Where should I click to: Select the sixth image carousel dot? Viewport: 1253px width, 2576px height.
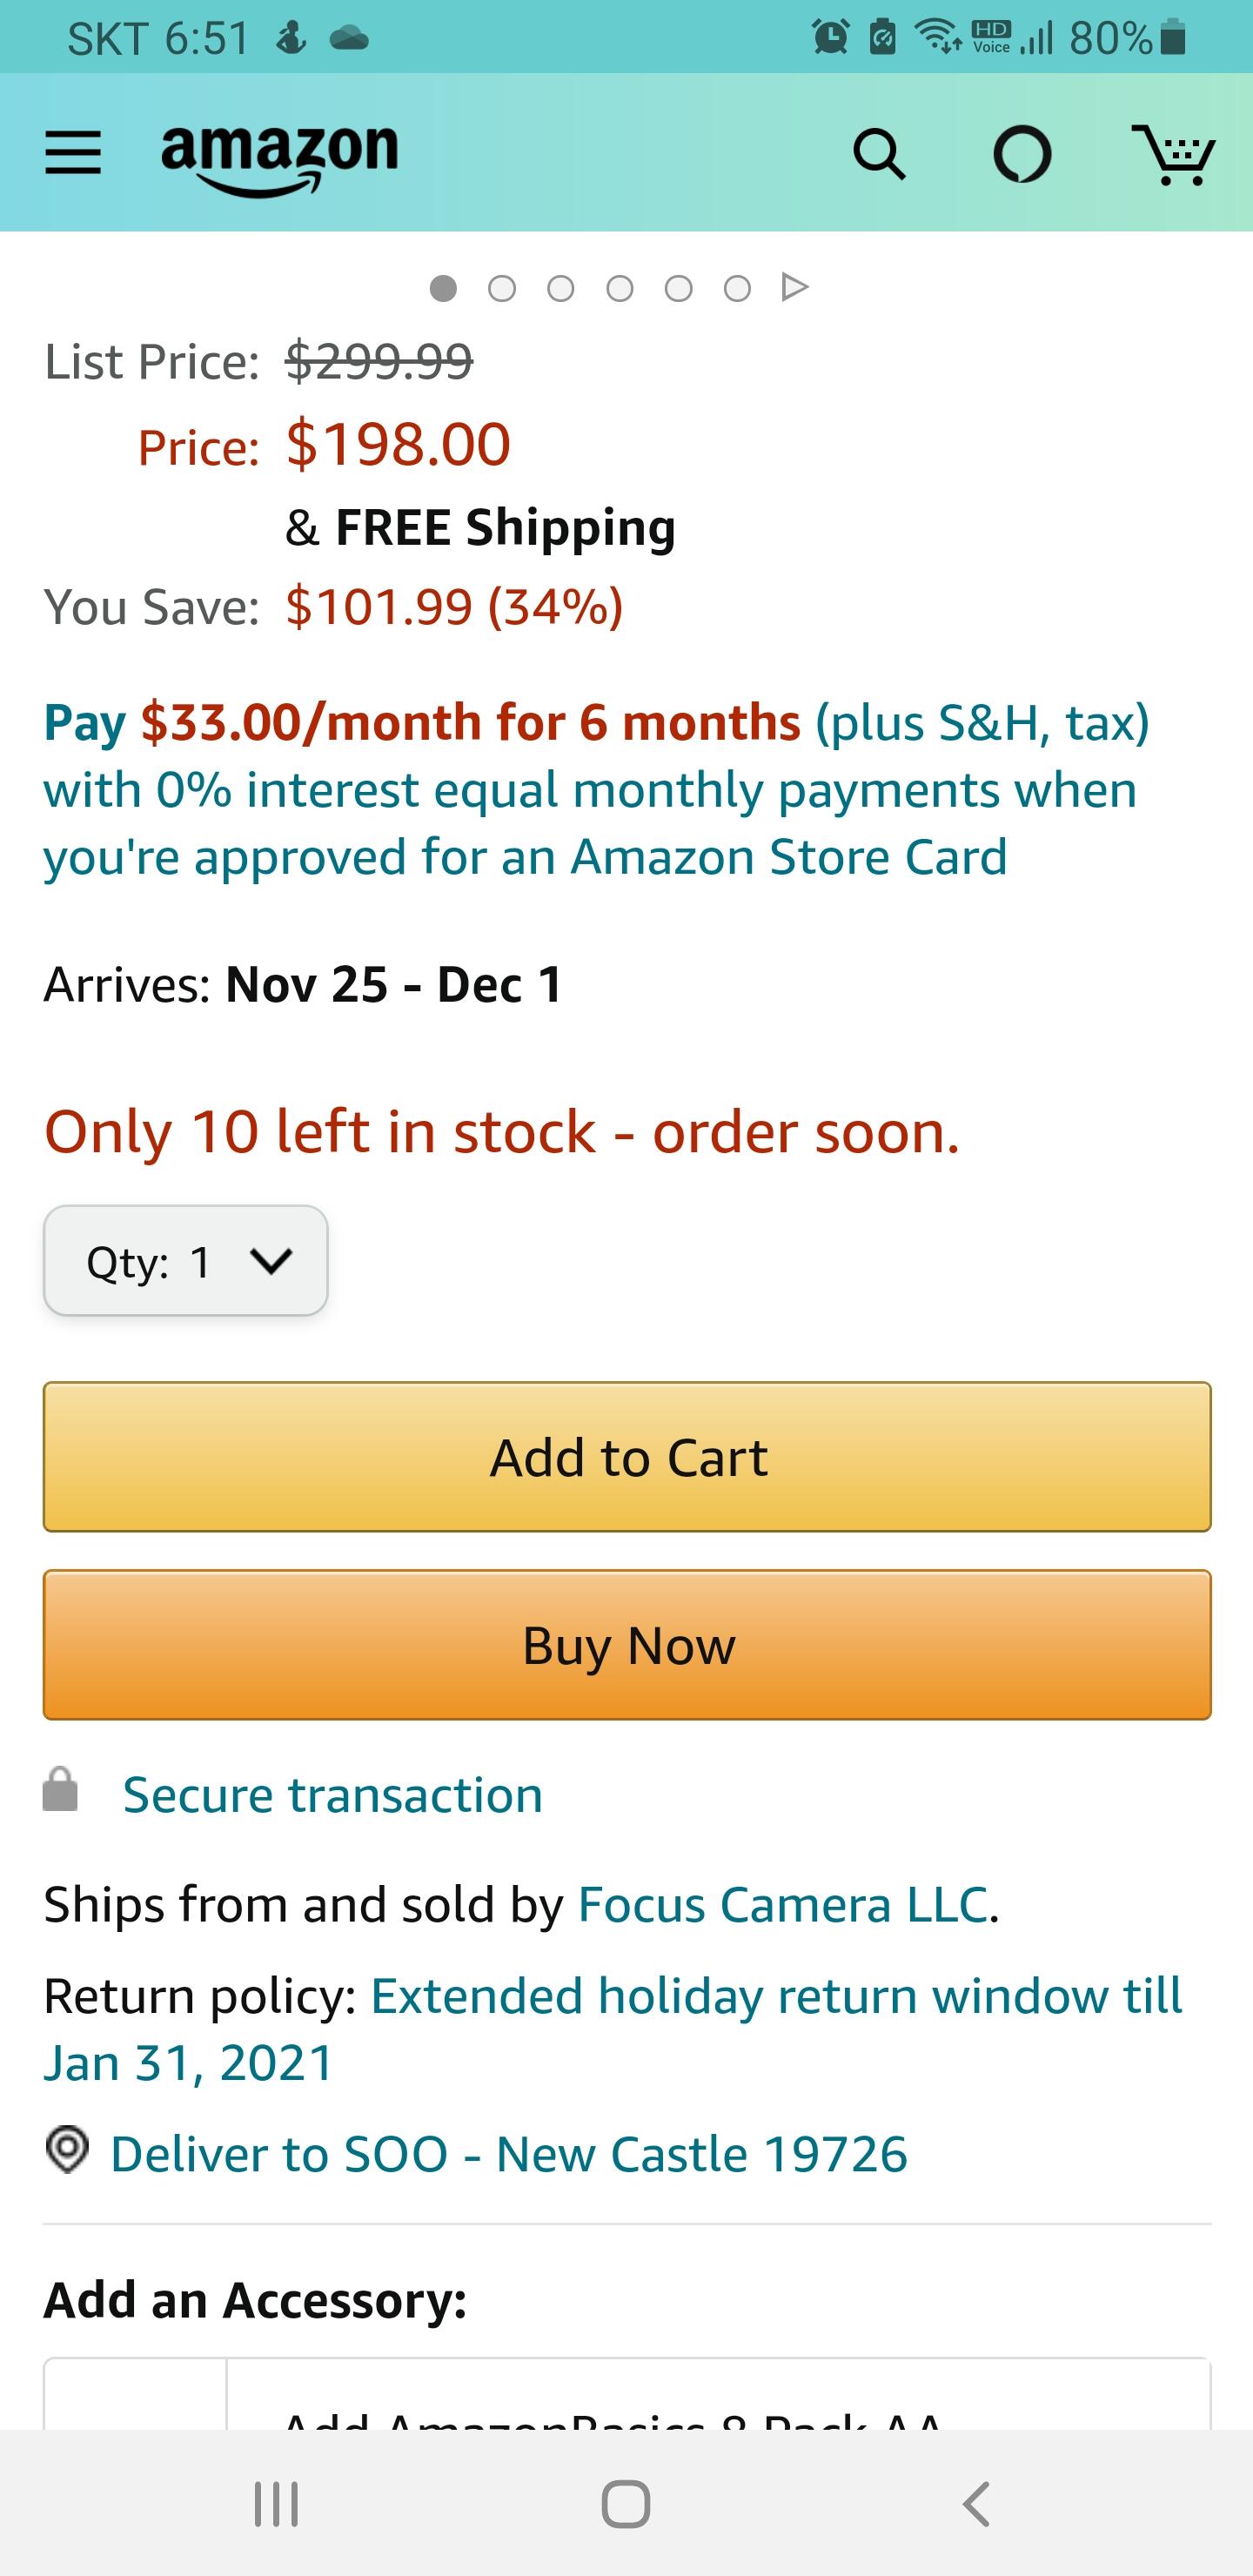point(737,289)
